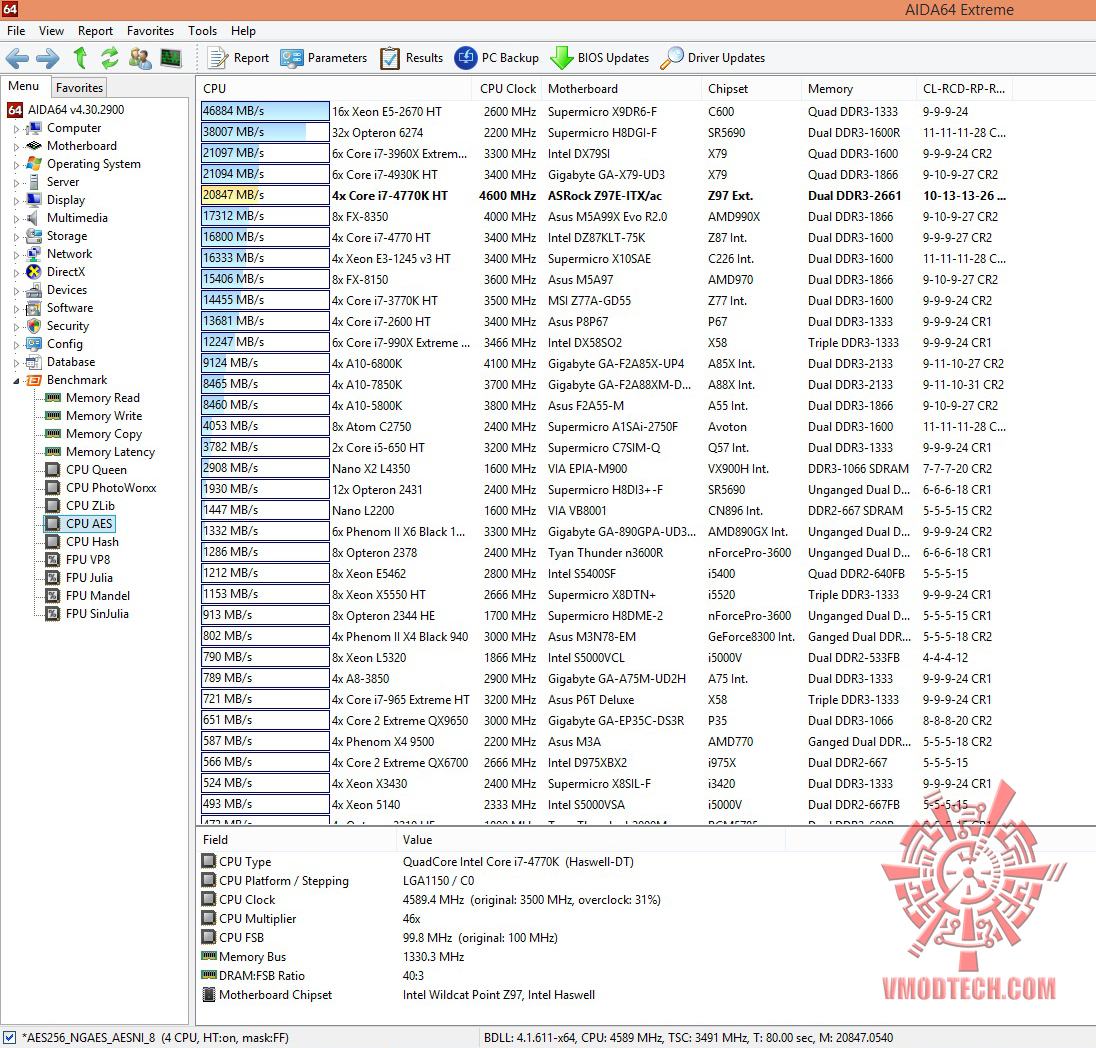Expand the Server tree node
1096x1048 pixels.
coord(16,182)
